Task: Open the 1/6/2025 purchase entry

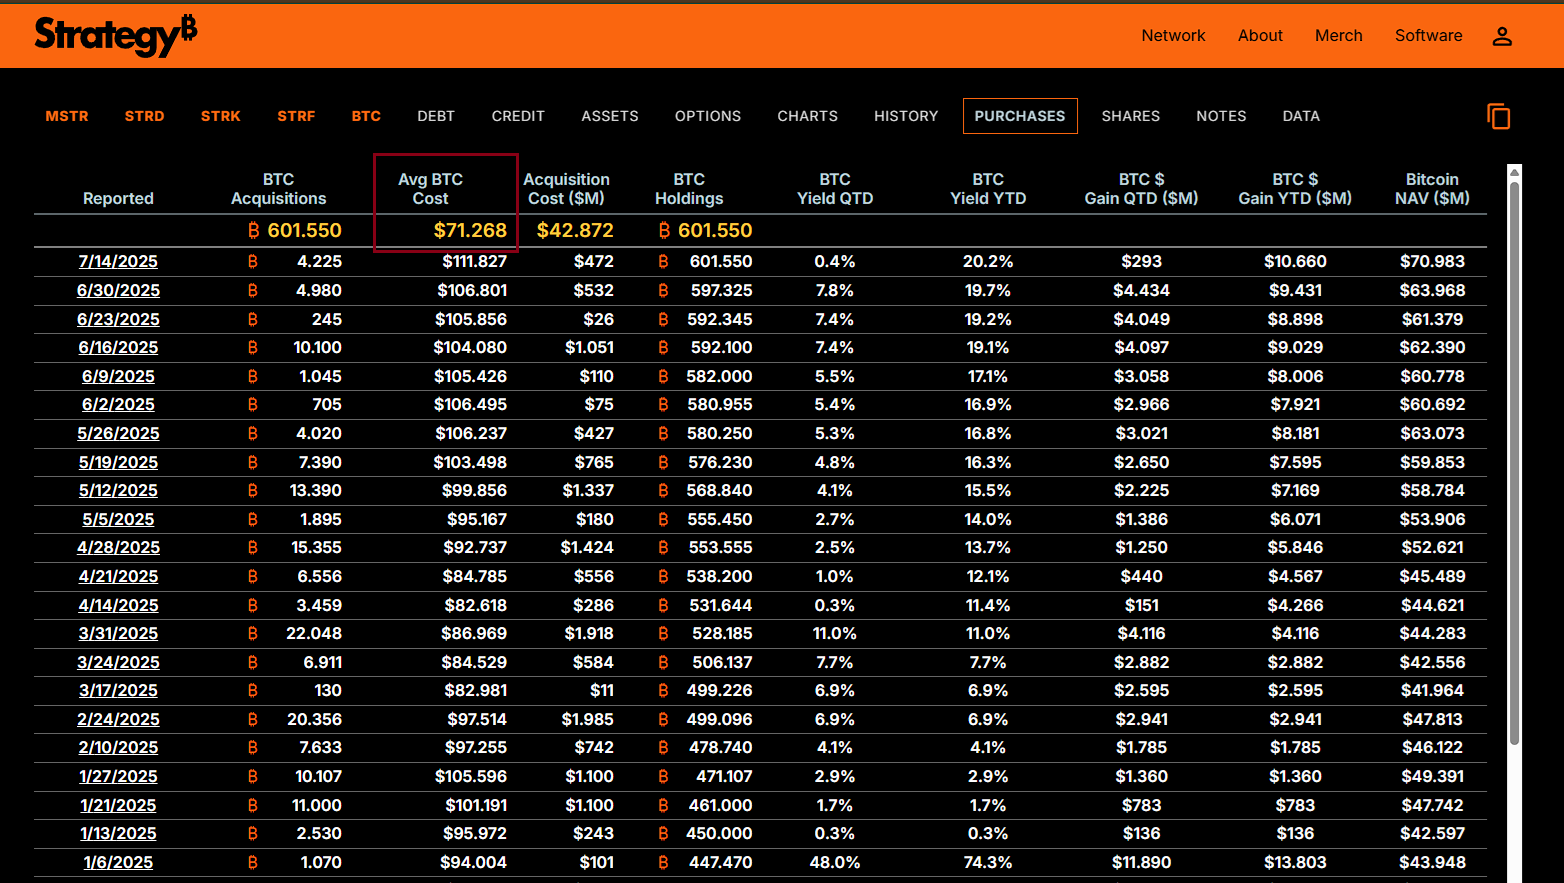Action: coord(118,863)
